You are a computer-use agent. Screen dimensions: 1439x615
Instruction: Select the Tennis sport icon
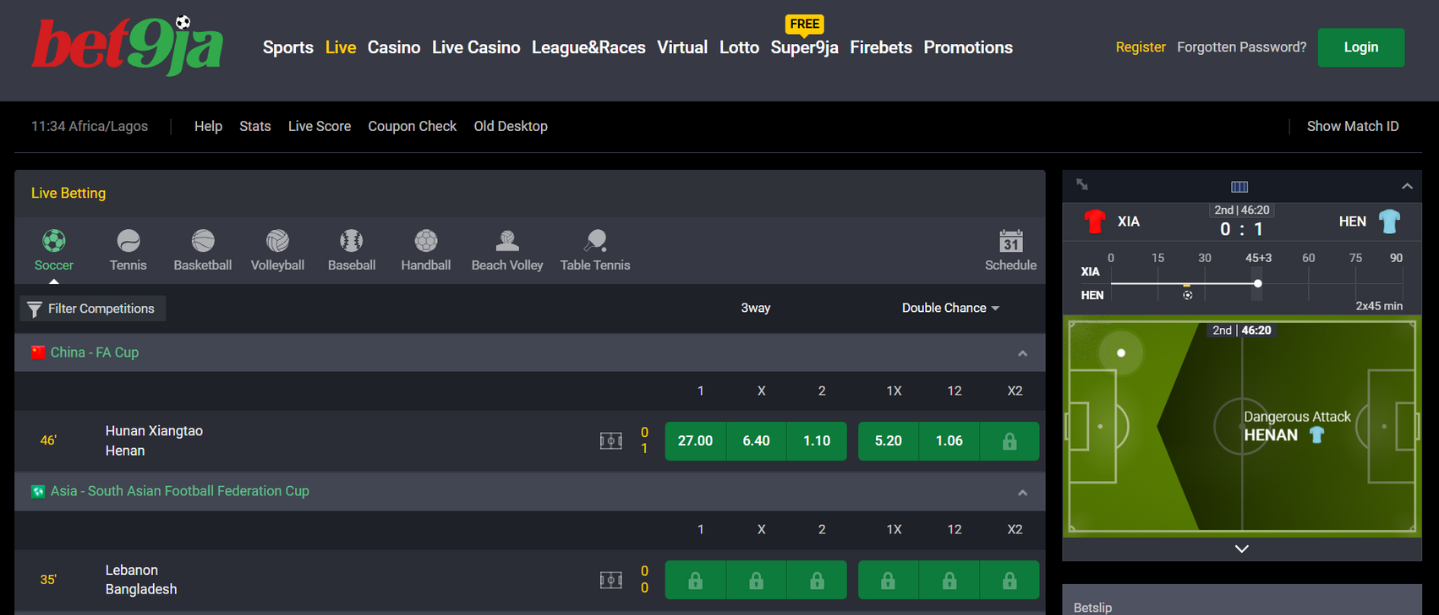(x=128, y=241)
